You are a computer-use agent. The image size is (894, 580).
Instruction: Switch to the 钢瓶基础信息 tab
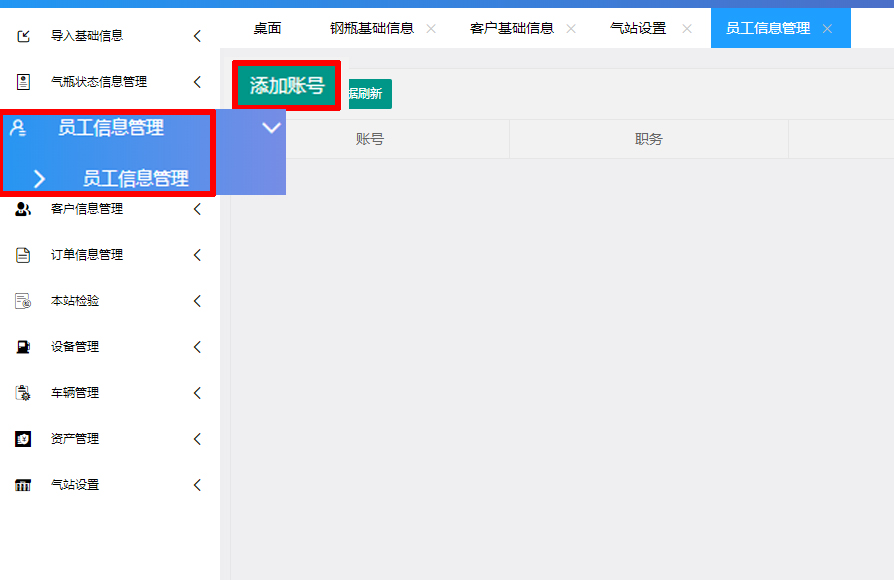pyautogui.click(x=372, y=28)
